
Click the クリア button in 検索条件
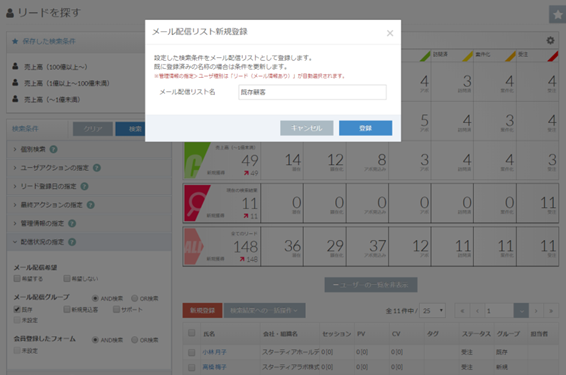[x=93, y=129]
